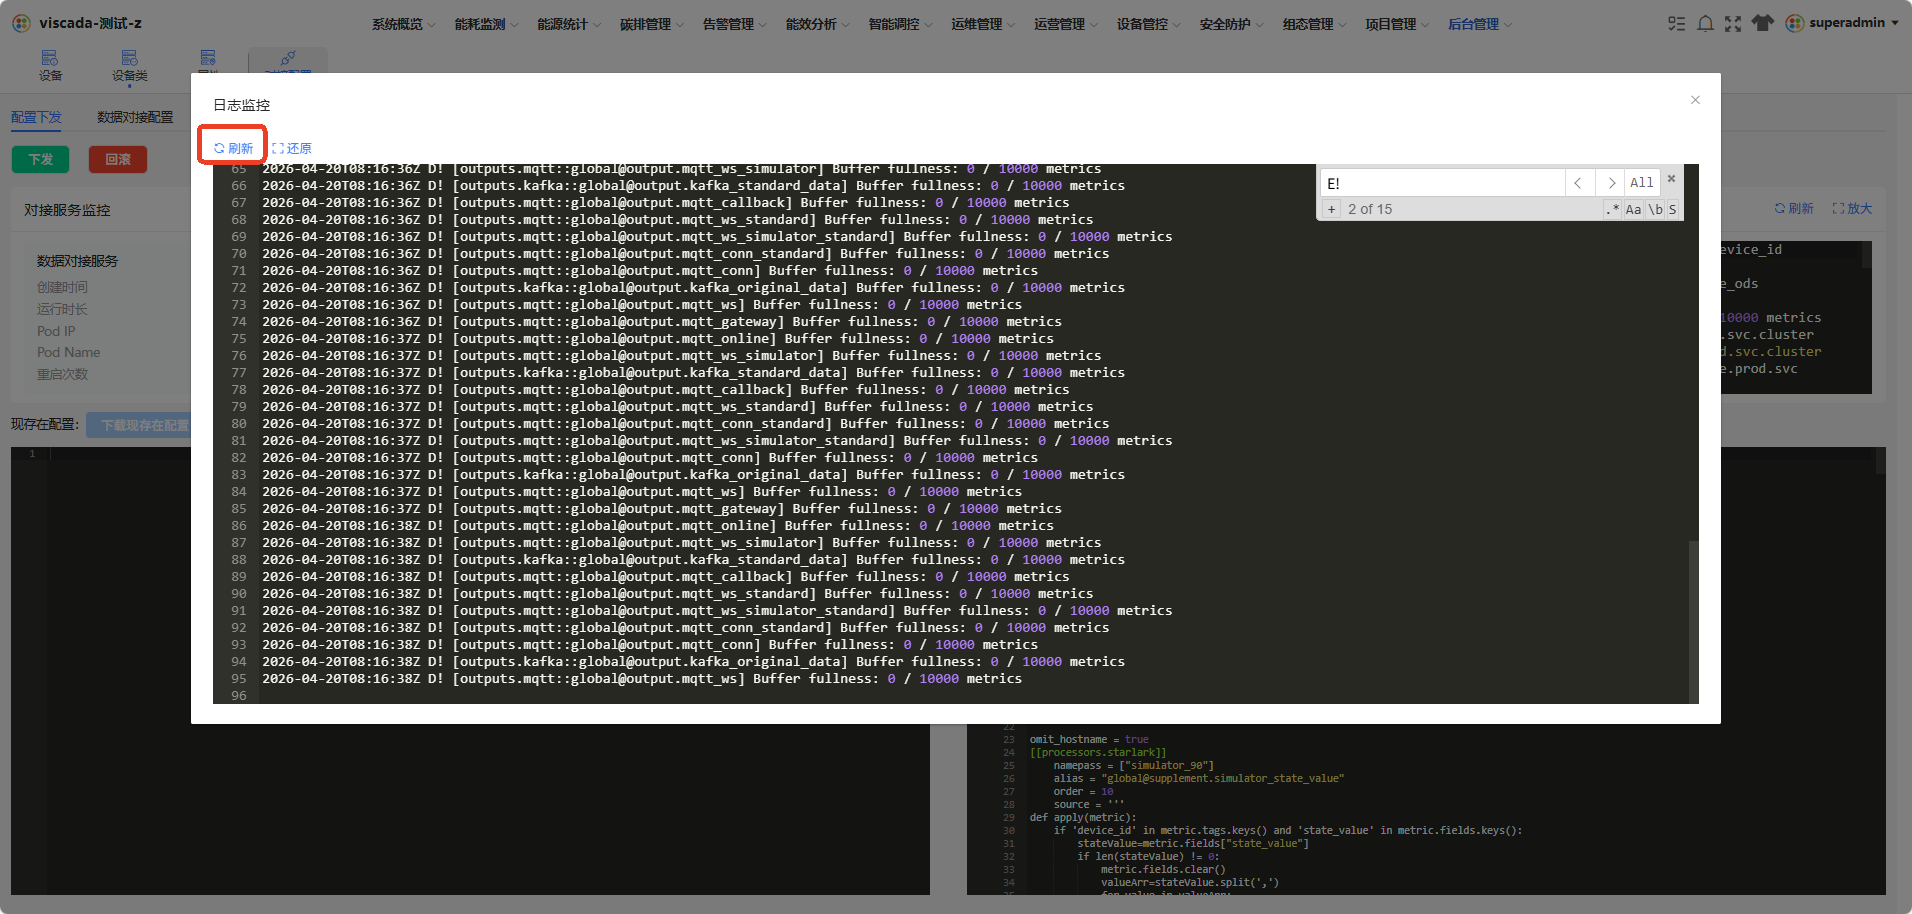Open the 设备 section icon
The height and width of the screenshot is (914, 1912).
click(x=50, y=65)
